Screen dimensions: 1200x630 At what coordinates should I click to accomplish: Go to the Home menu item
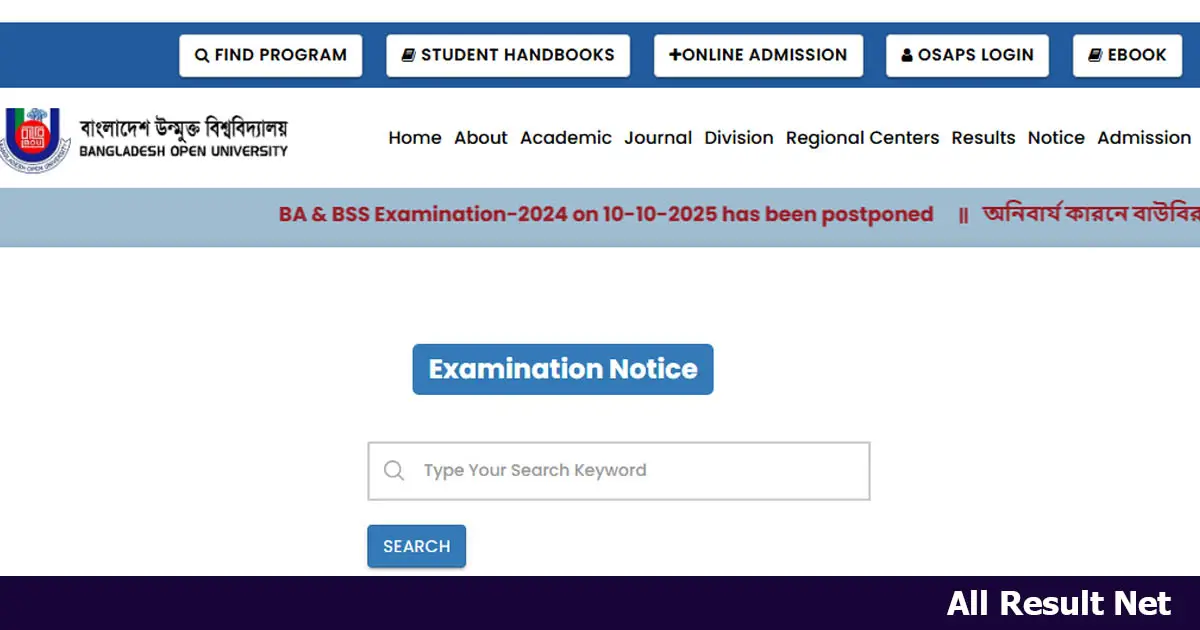pos(415,138)
